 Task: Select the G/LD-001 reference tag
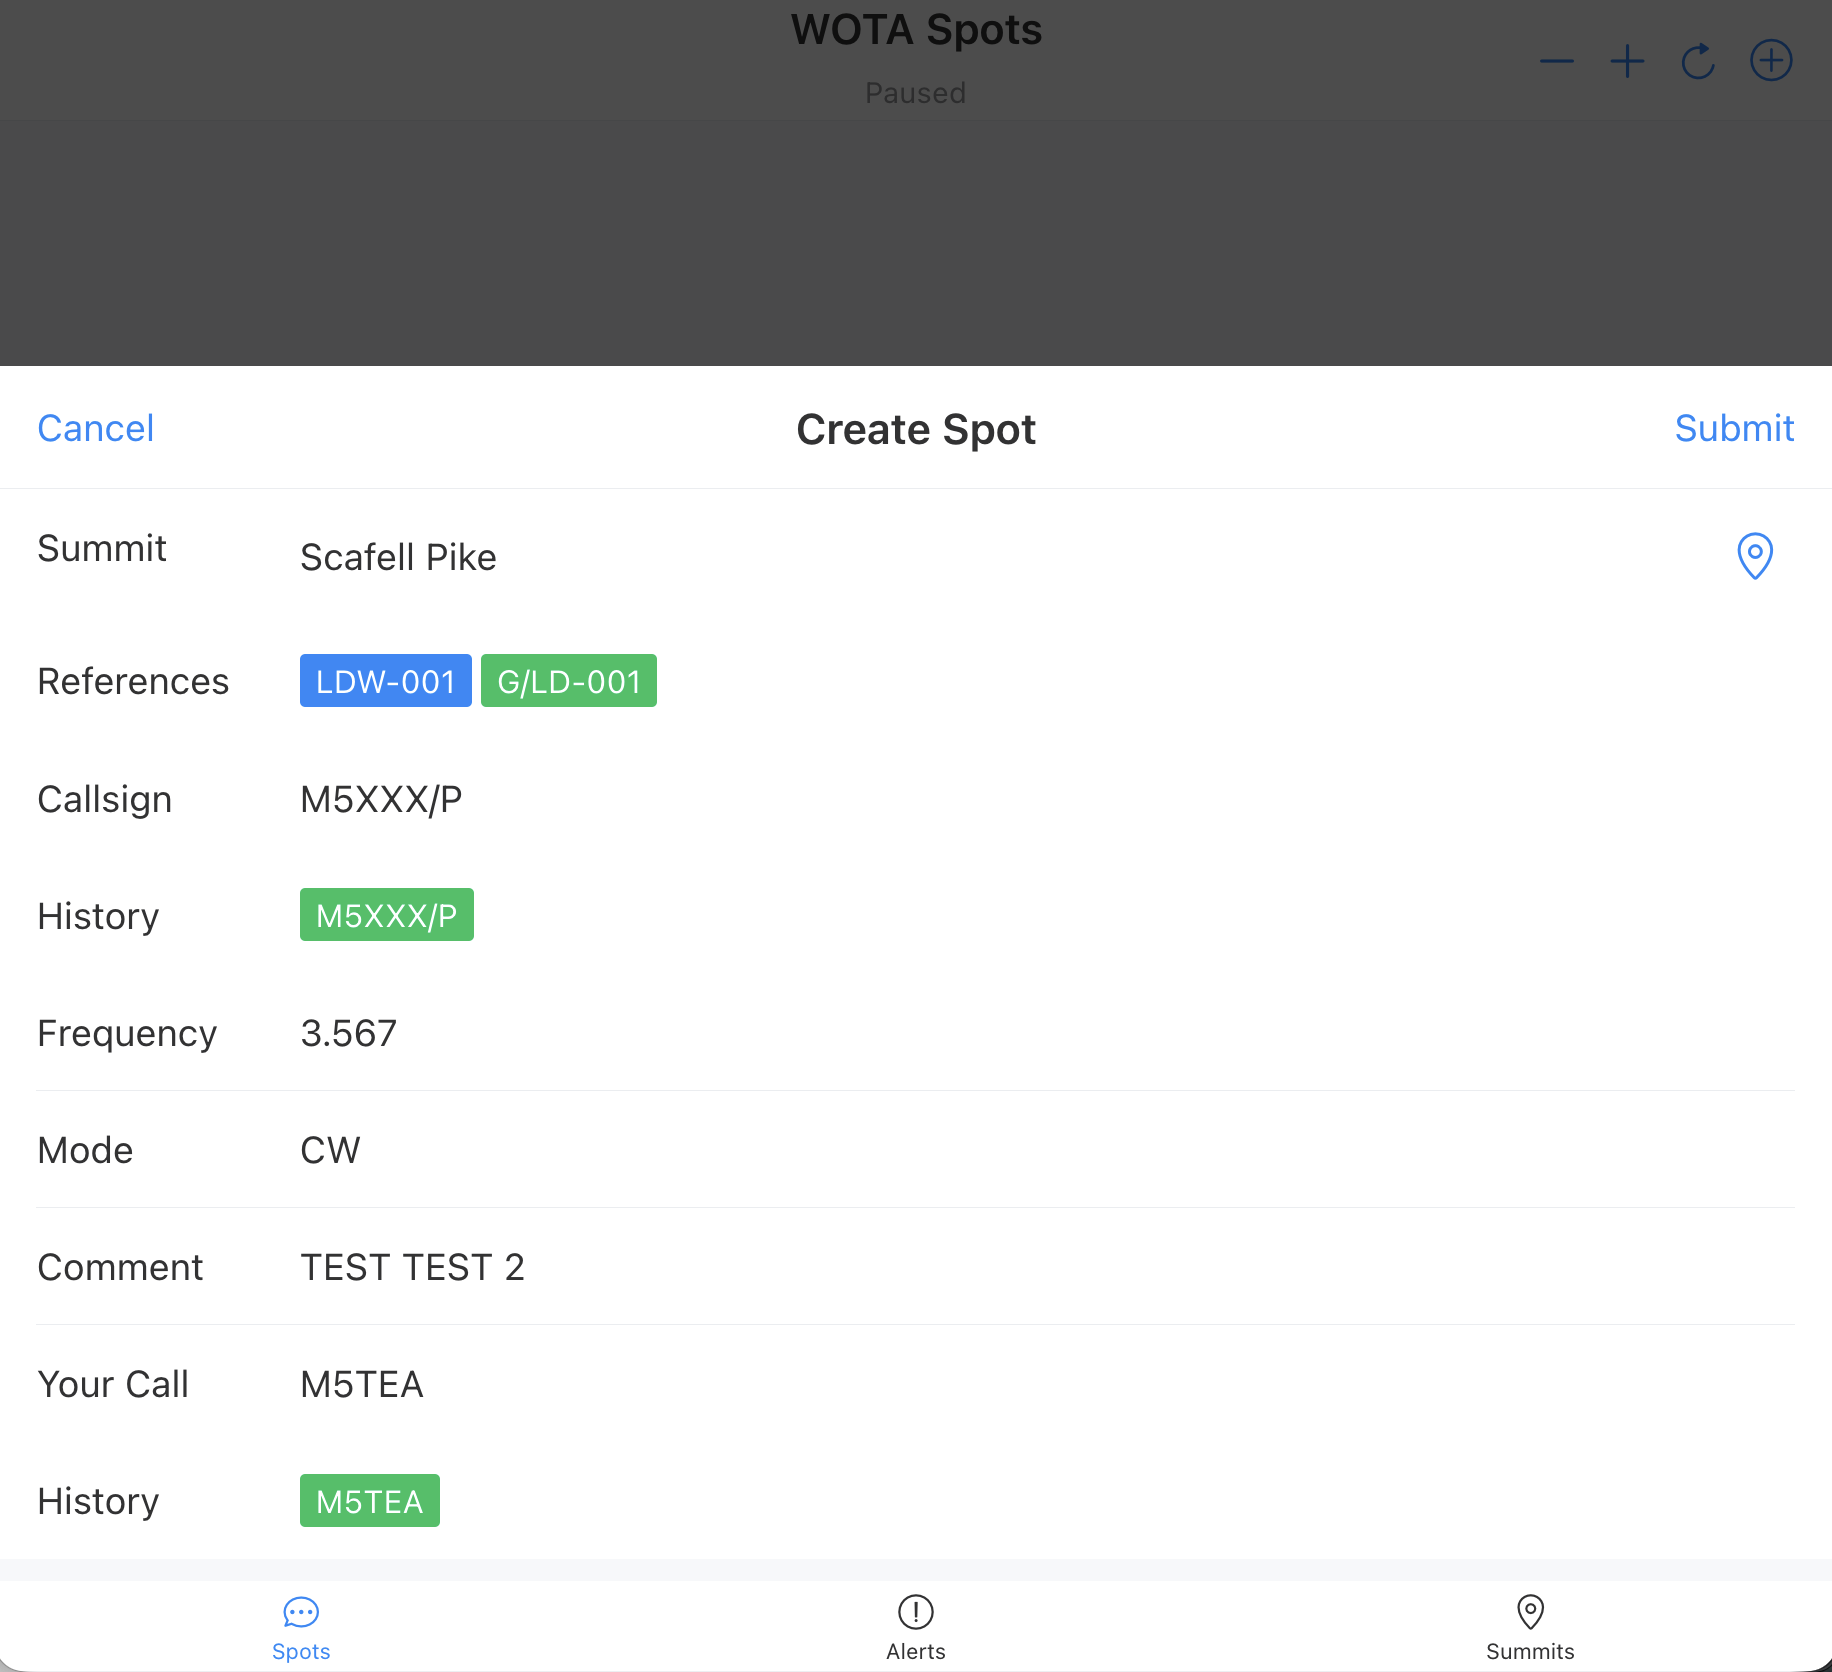pos(568,681)
